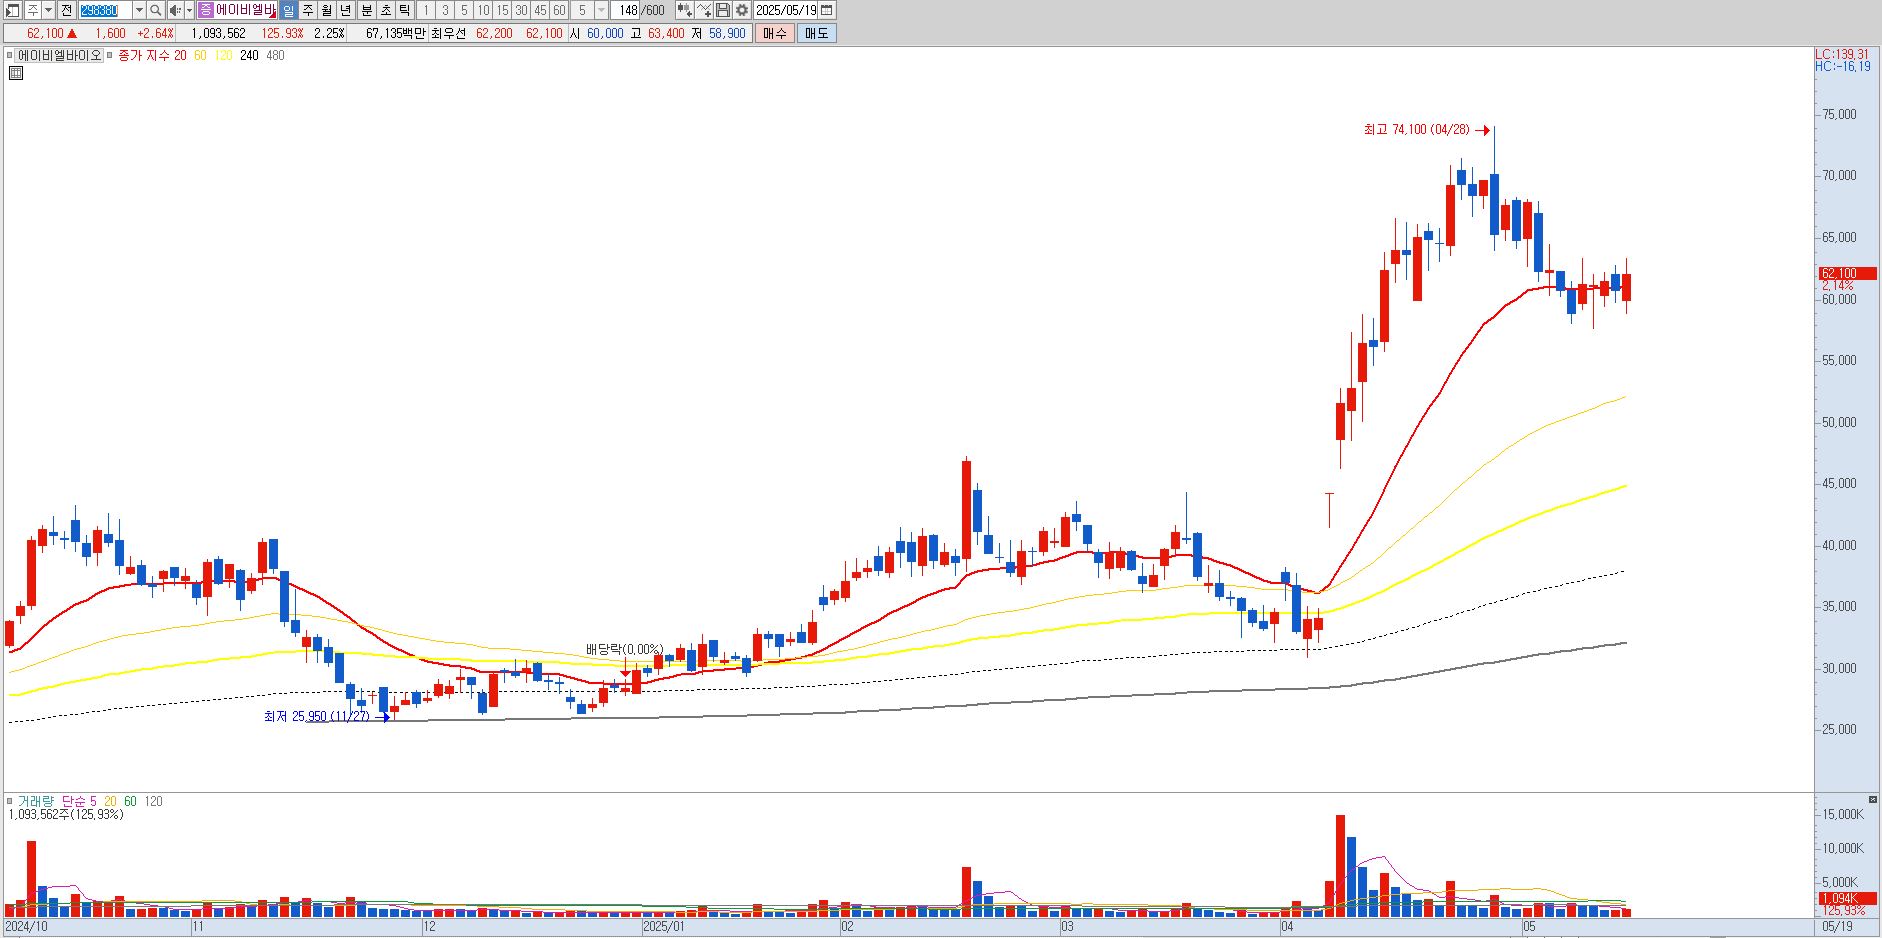
Task: Expand the speaker options dropdown arrow
Action: [189, 10]
